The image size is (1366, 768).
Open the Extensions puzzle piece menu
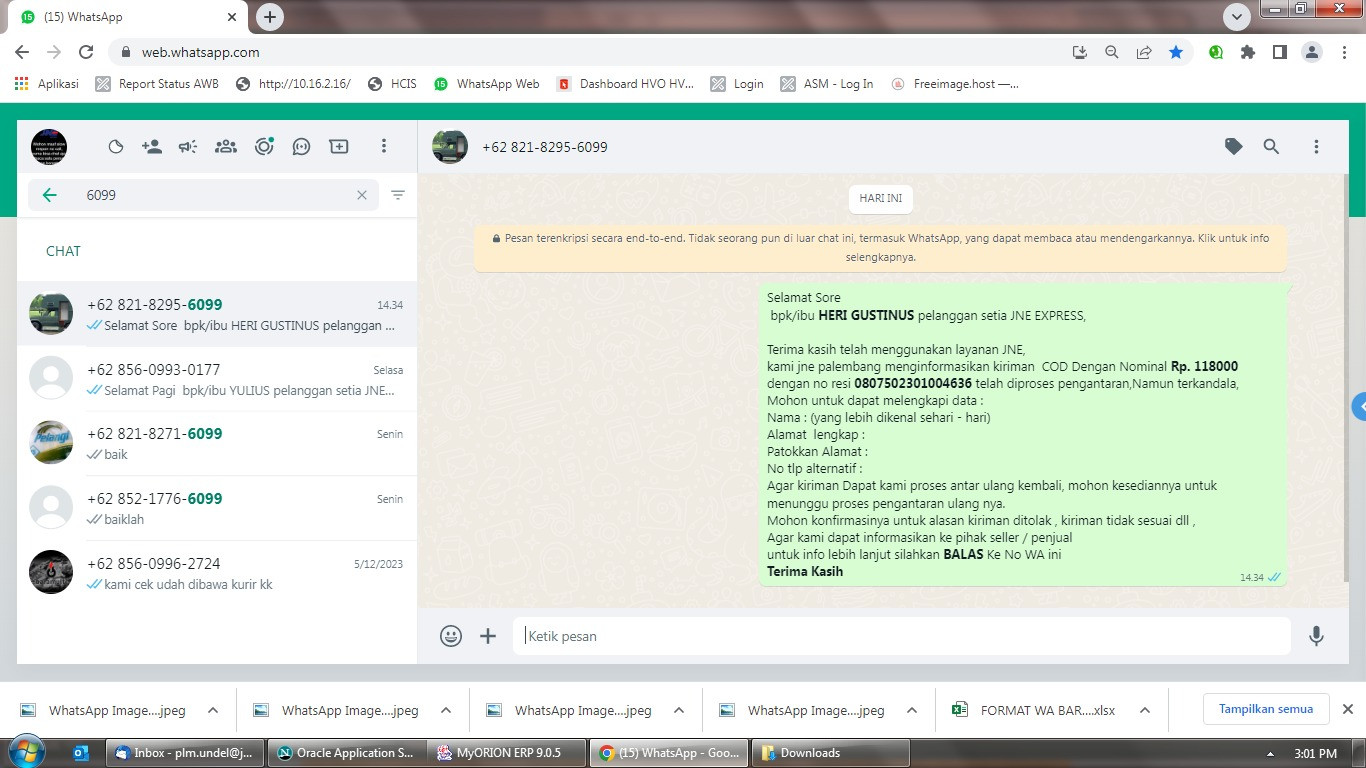point(1247,52)
